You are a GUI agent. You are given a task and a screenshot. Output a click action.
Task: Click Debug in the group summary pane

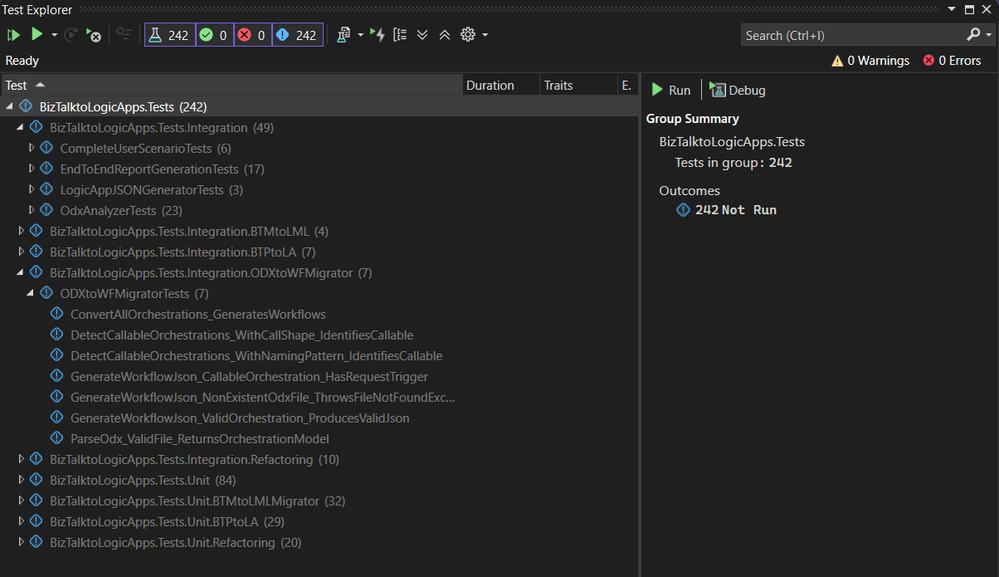pyautogui.click(x=737, y=90)
